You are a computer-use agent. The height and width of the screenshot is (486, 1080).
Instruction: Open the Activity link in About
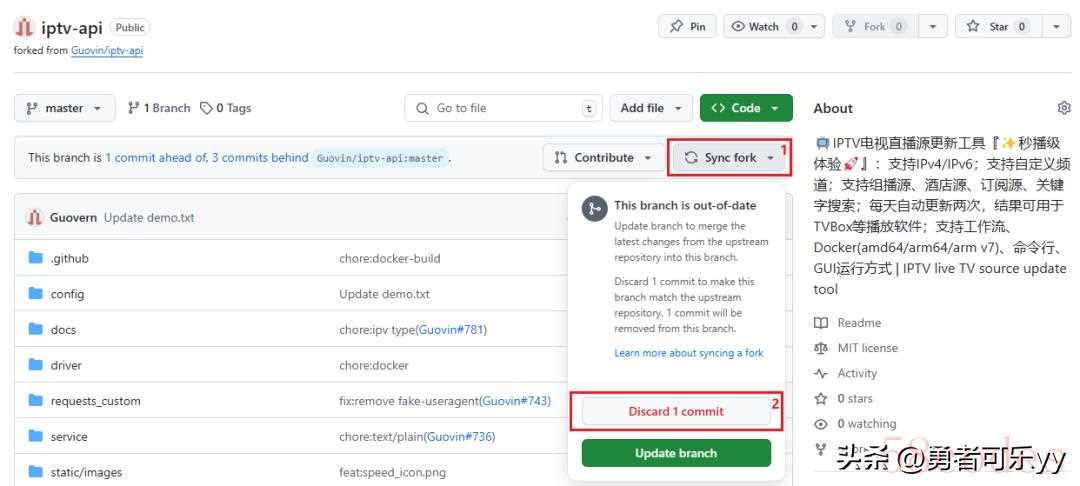coord(857,373)
